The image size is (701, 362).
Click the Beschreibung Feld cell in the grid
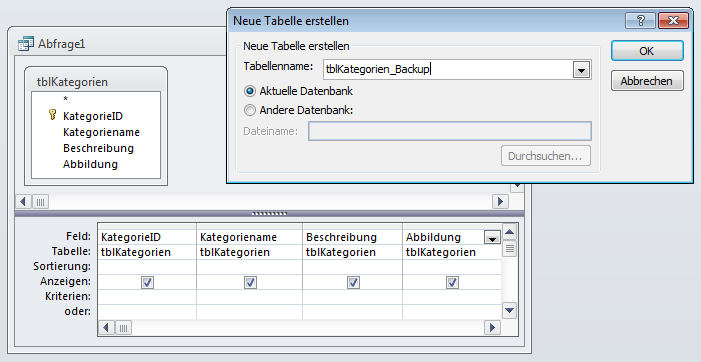(x=353, y=237)
